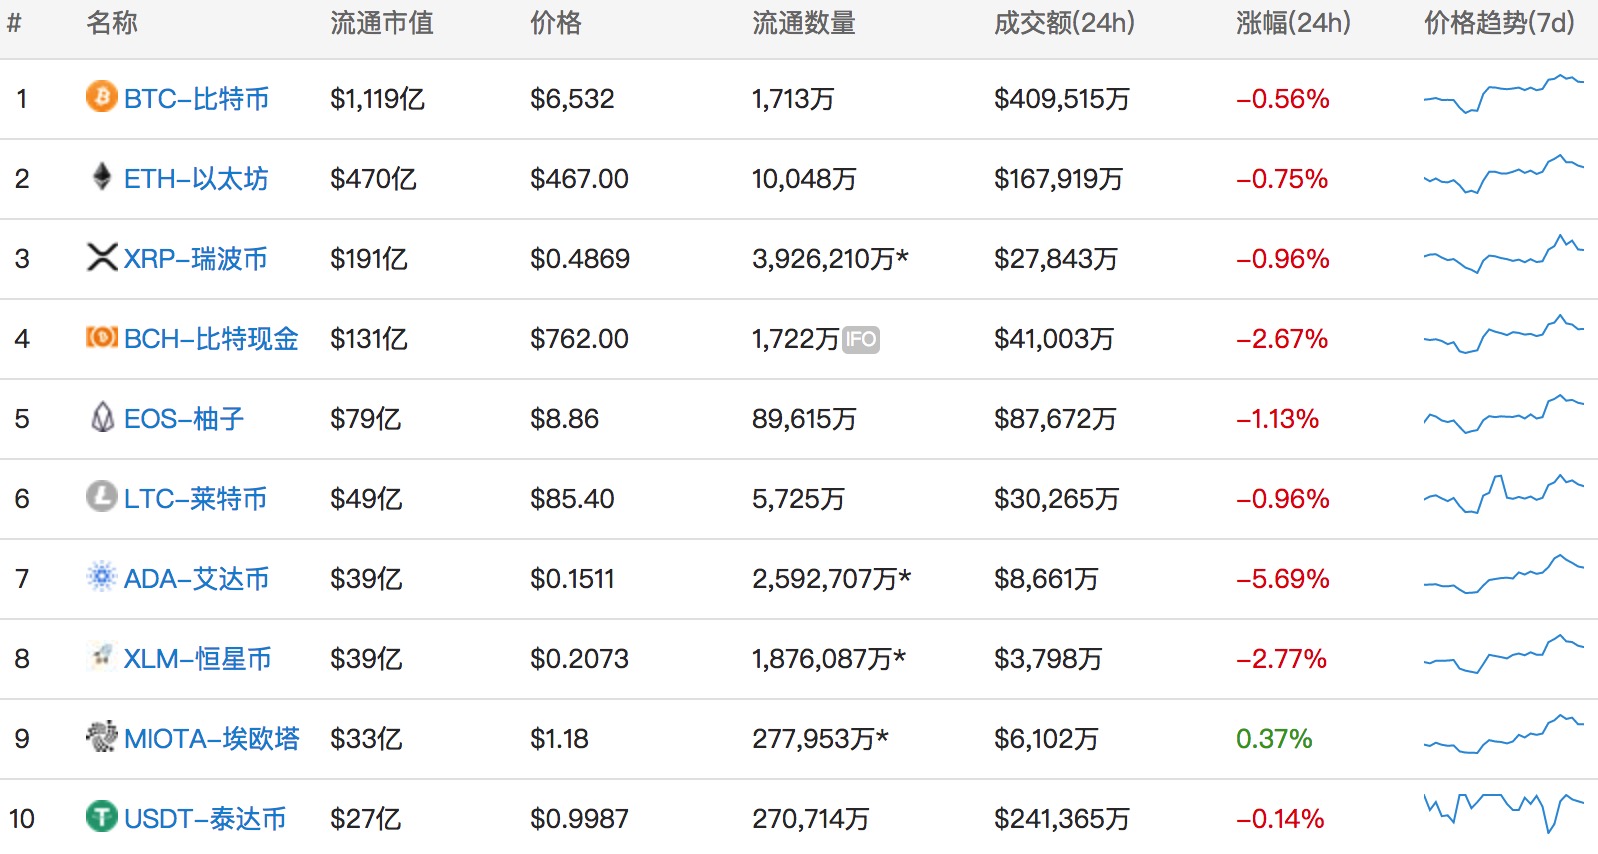View the EOS 7-day price trend chart

tap(1504, 414)
